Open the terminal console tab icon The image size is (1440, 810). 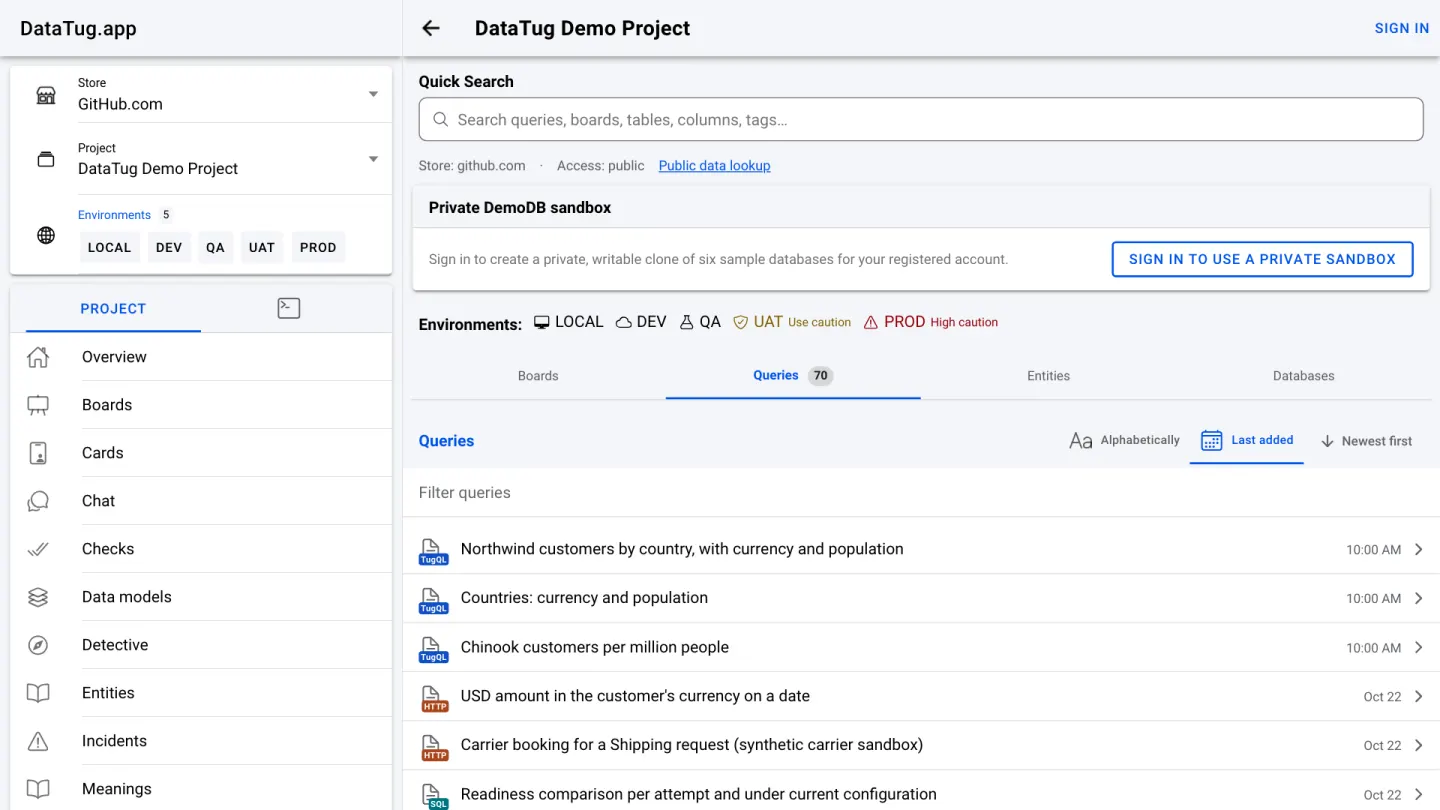[x=289, y=308]
